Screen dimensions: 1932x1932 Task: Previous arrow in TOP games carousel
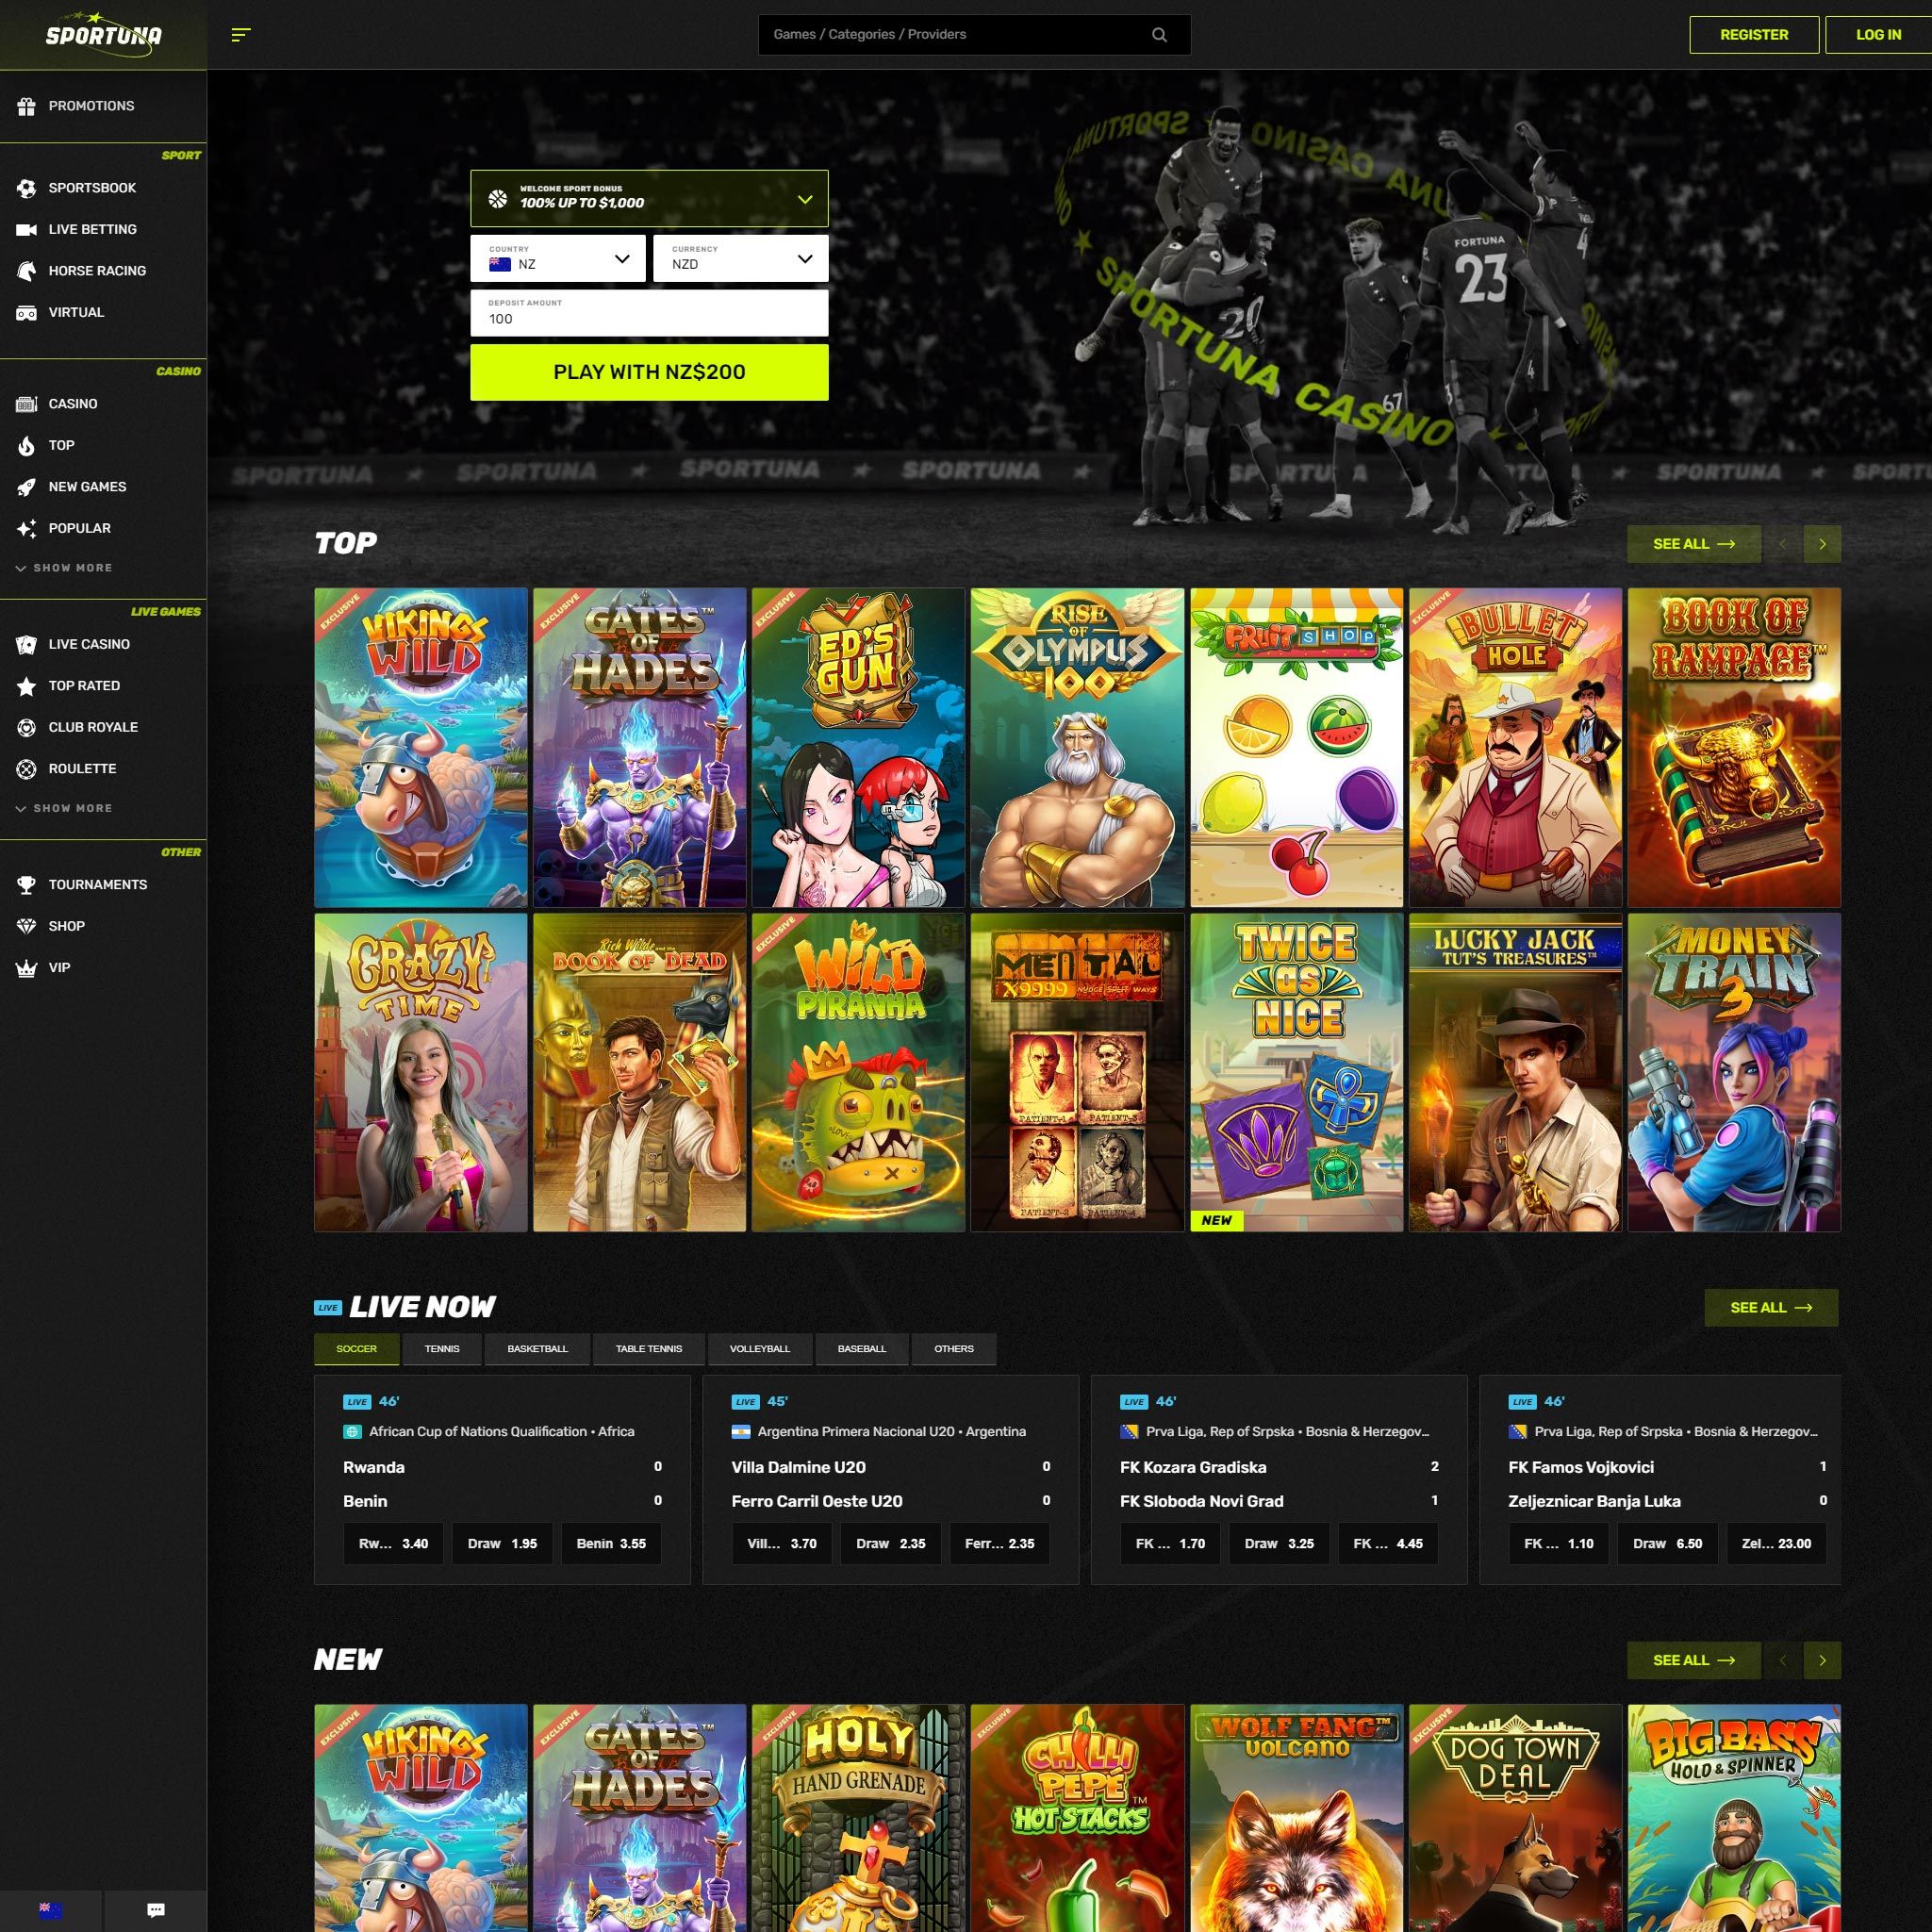1782,544
